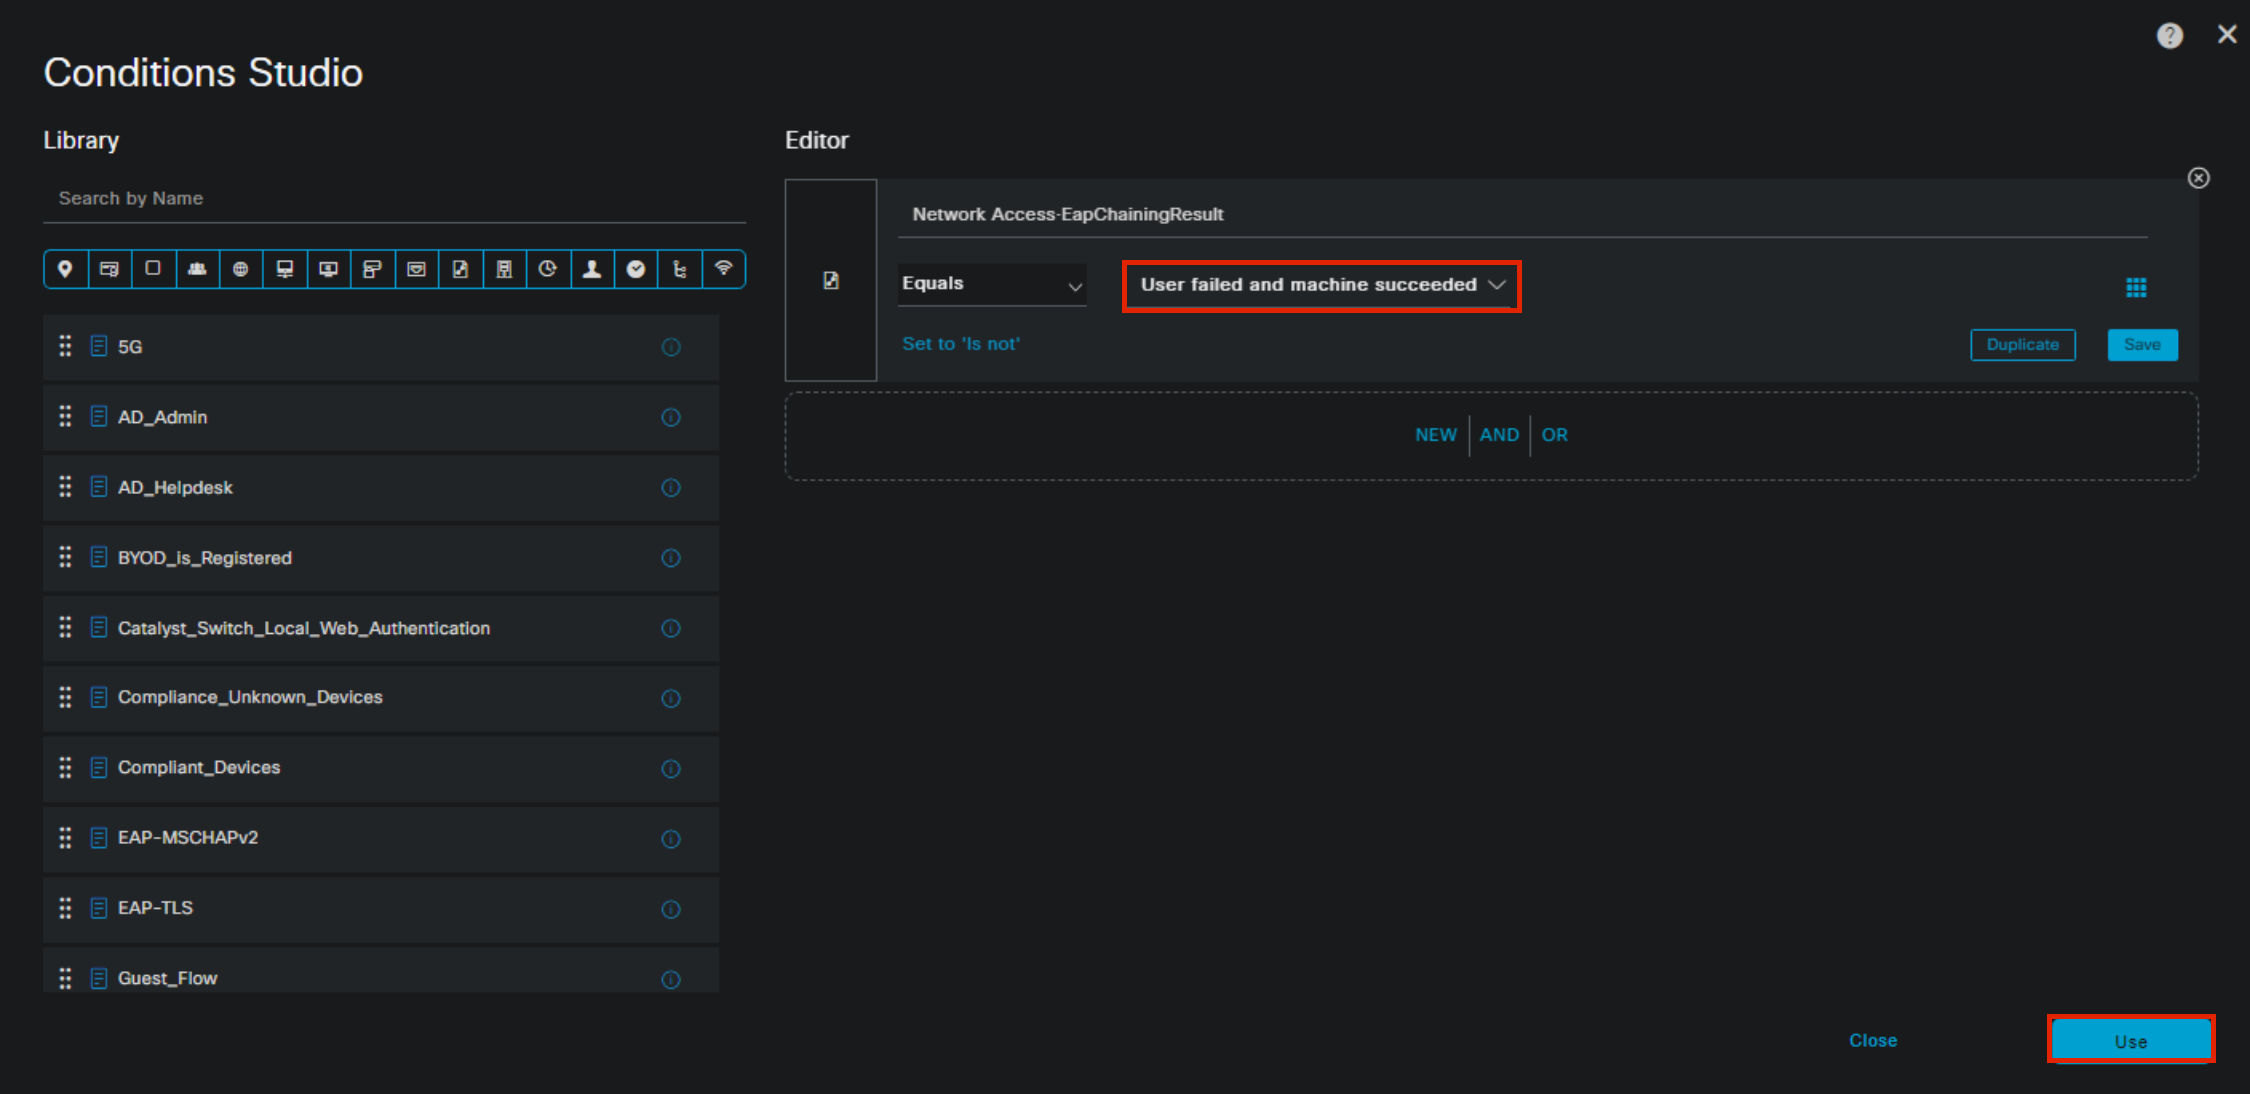Screen dimensions: 2250x1094
Task: Filter library by user group icon
Action: [x=197, y=269]
